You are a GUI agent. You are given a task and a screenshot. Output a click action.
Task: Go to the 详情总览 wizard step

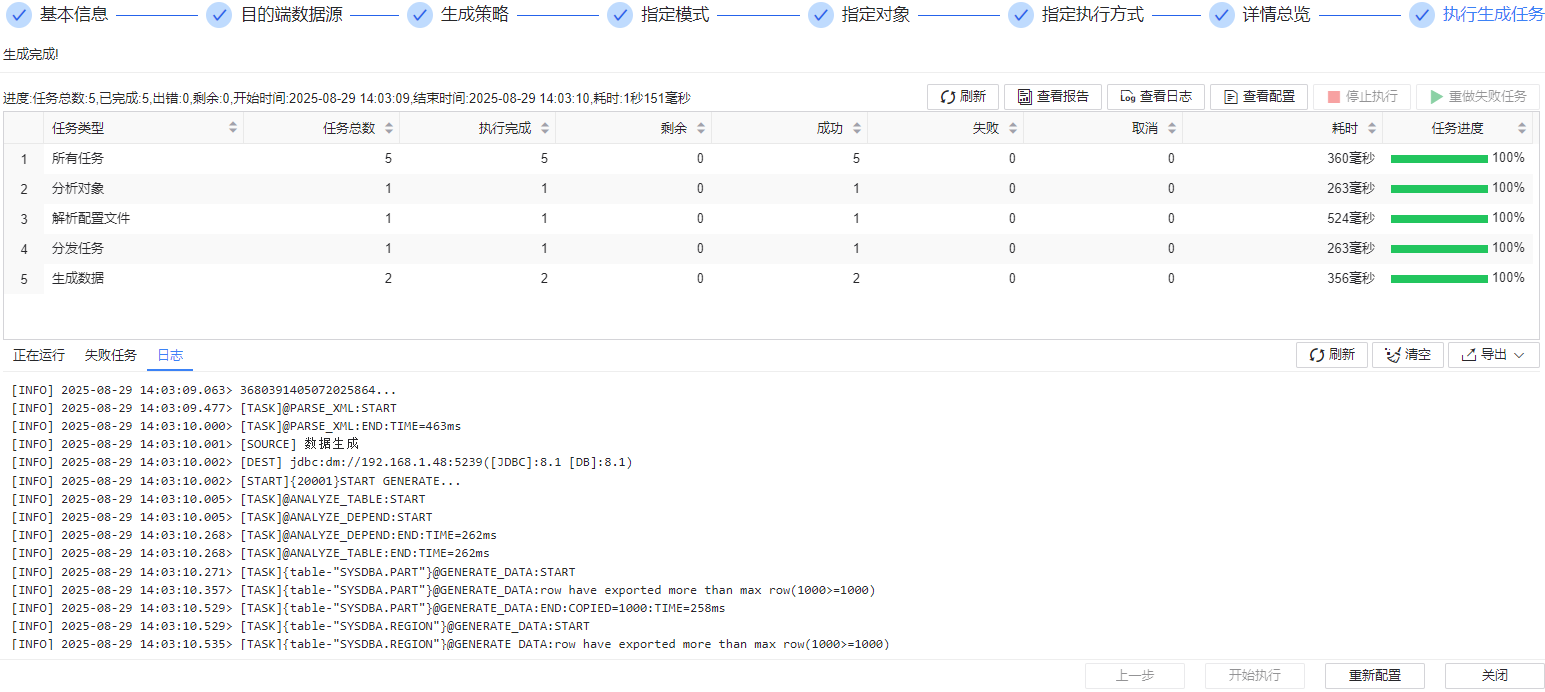point(1276,15)
